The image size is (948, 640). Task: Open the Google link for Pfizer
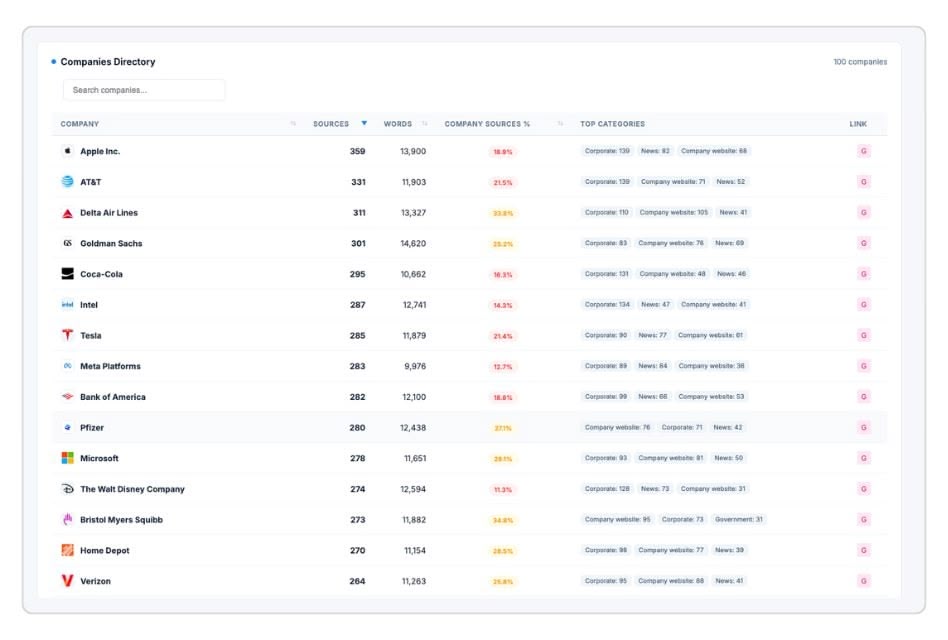pyautogui.click(x=863, y=428)
